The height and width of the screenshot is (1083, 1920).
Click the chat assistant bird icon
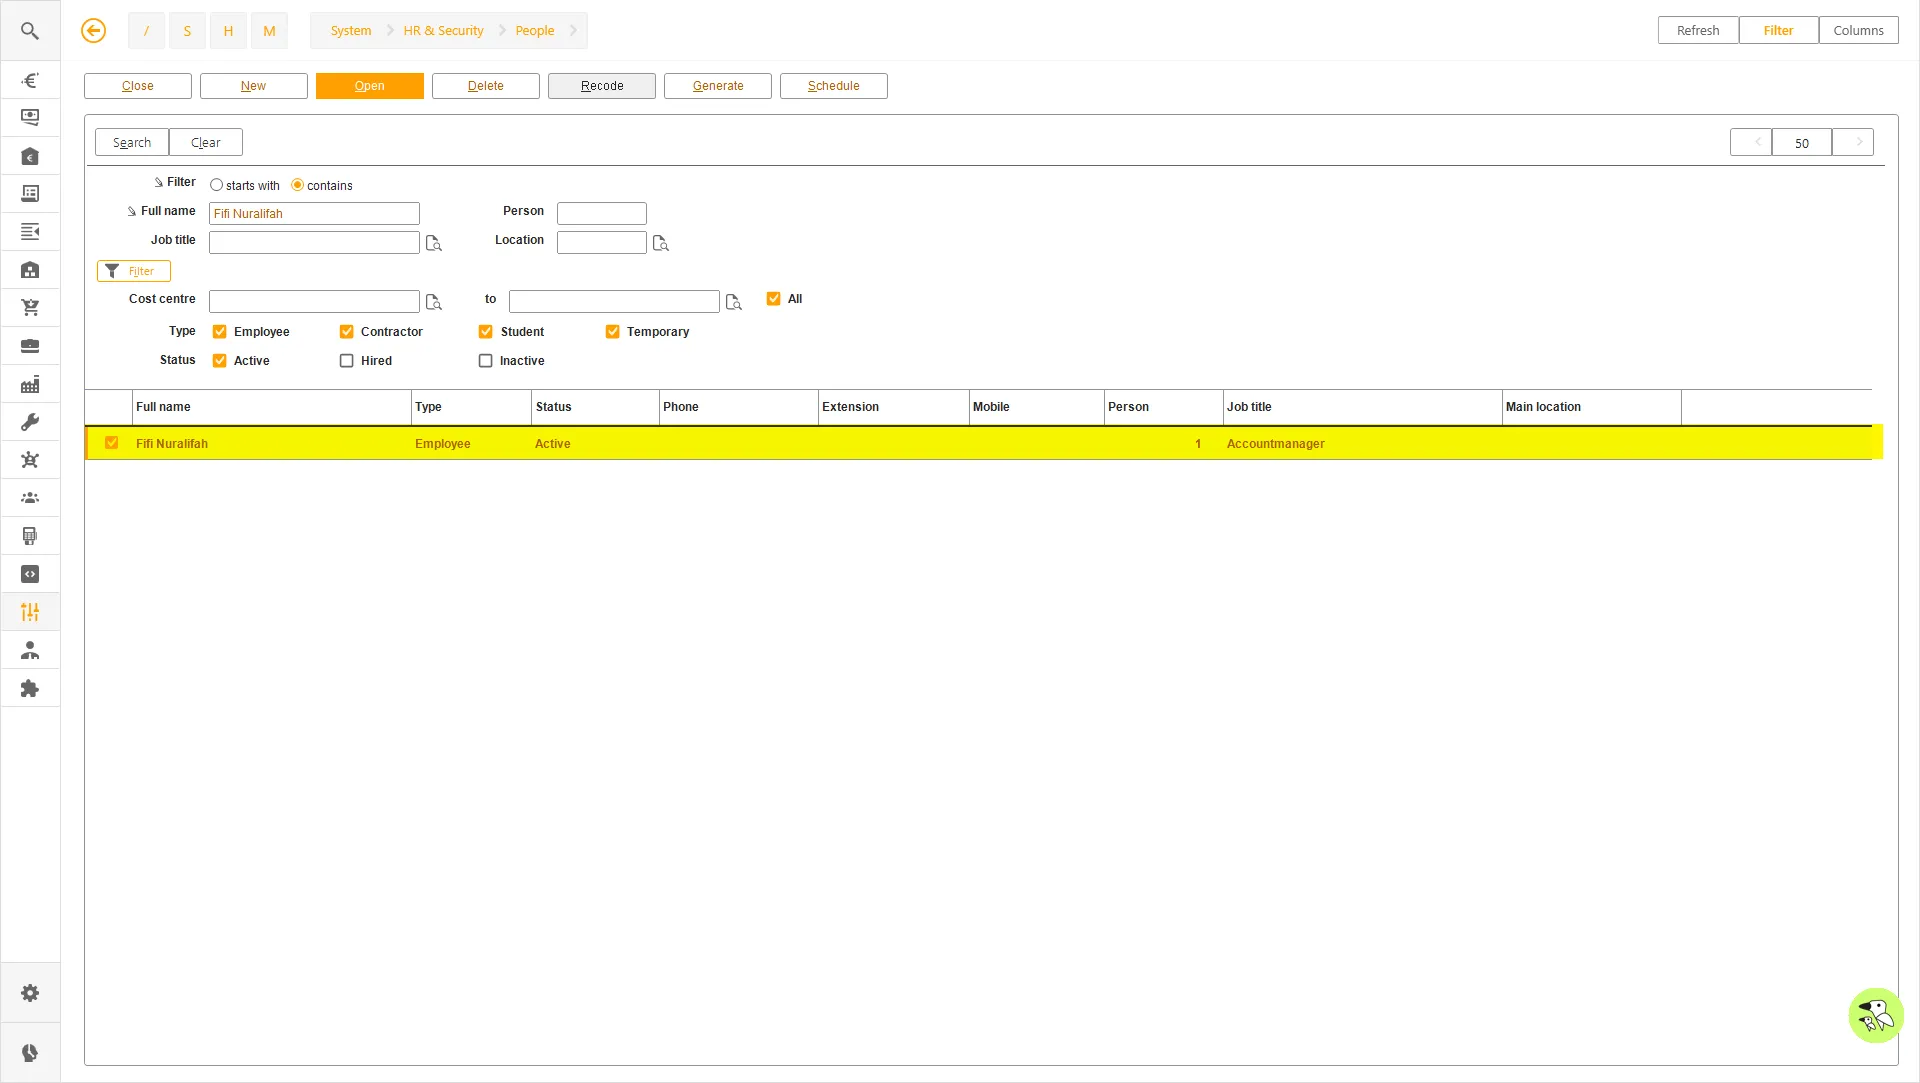pyautogui.click(x=1875, y=1016)
